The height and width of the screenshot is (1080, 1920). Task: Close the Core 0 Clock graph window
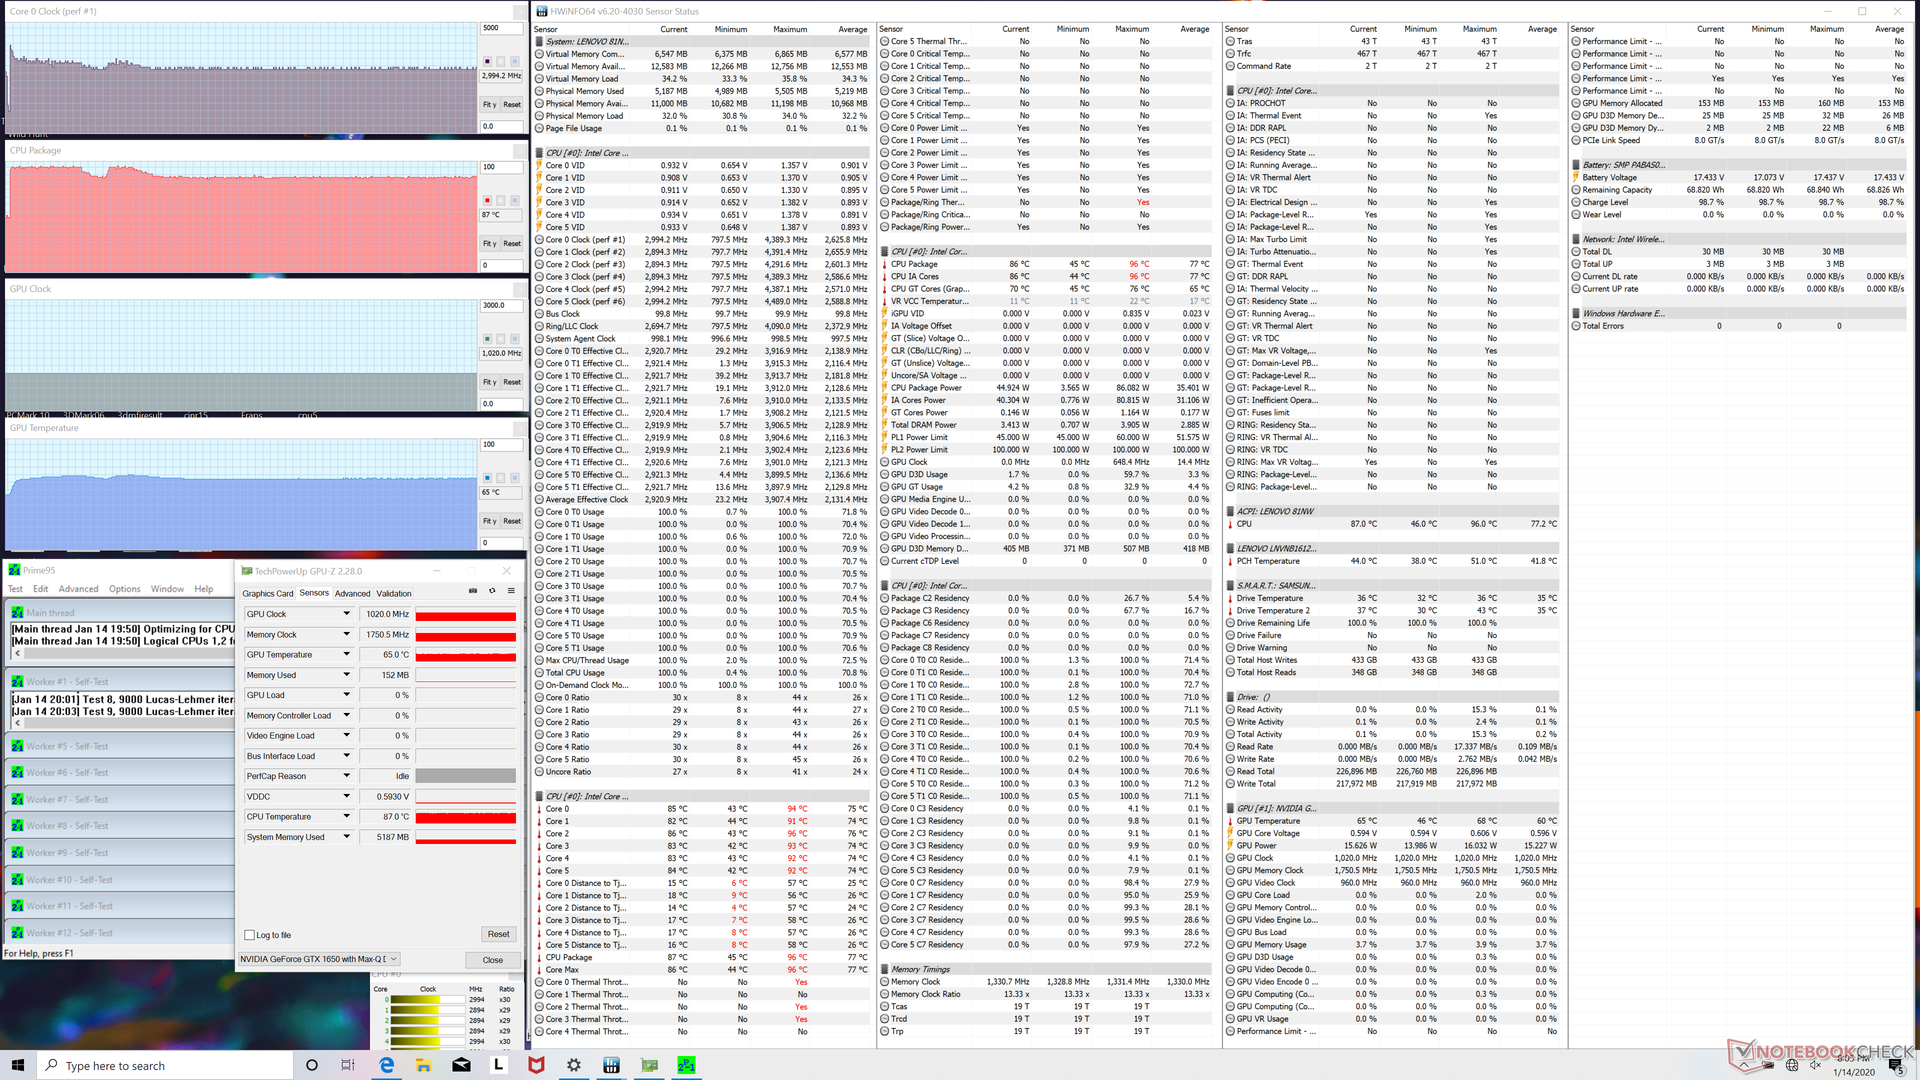click(x=520, y=12)
